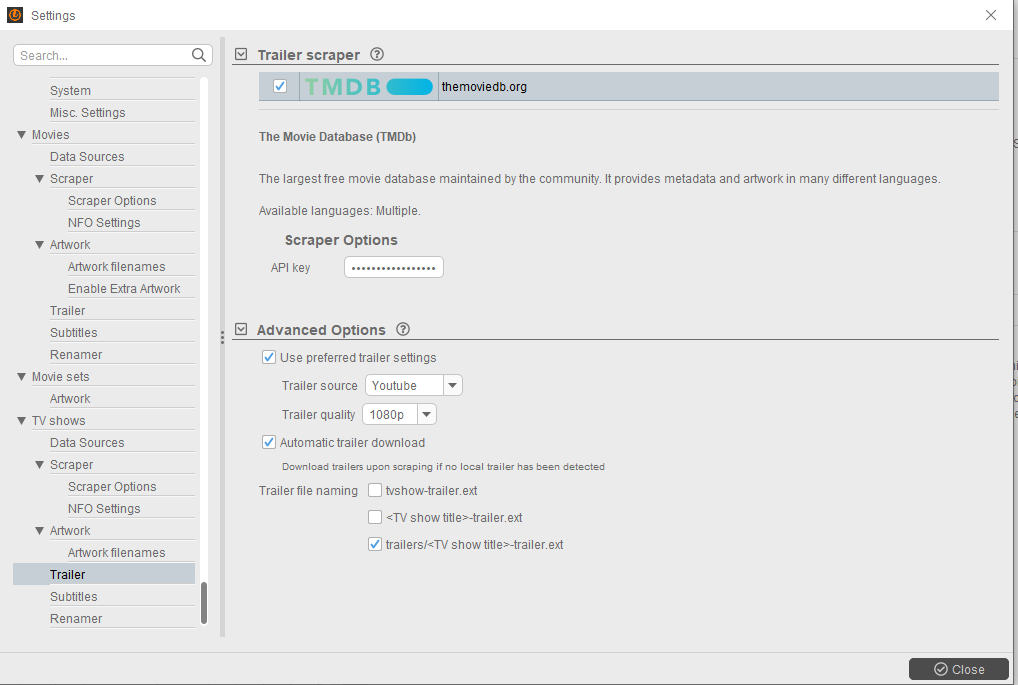Collapse the Advanced Options section icon
Image resolution: width=1018 pixels, height=685 pixels.
pyautogui.click(x=241, y=329)
